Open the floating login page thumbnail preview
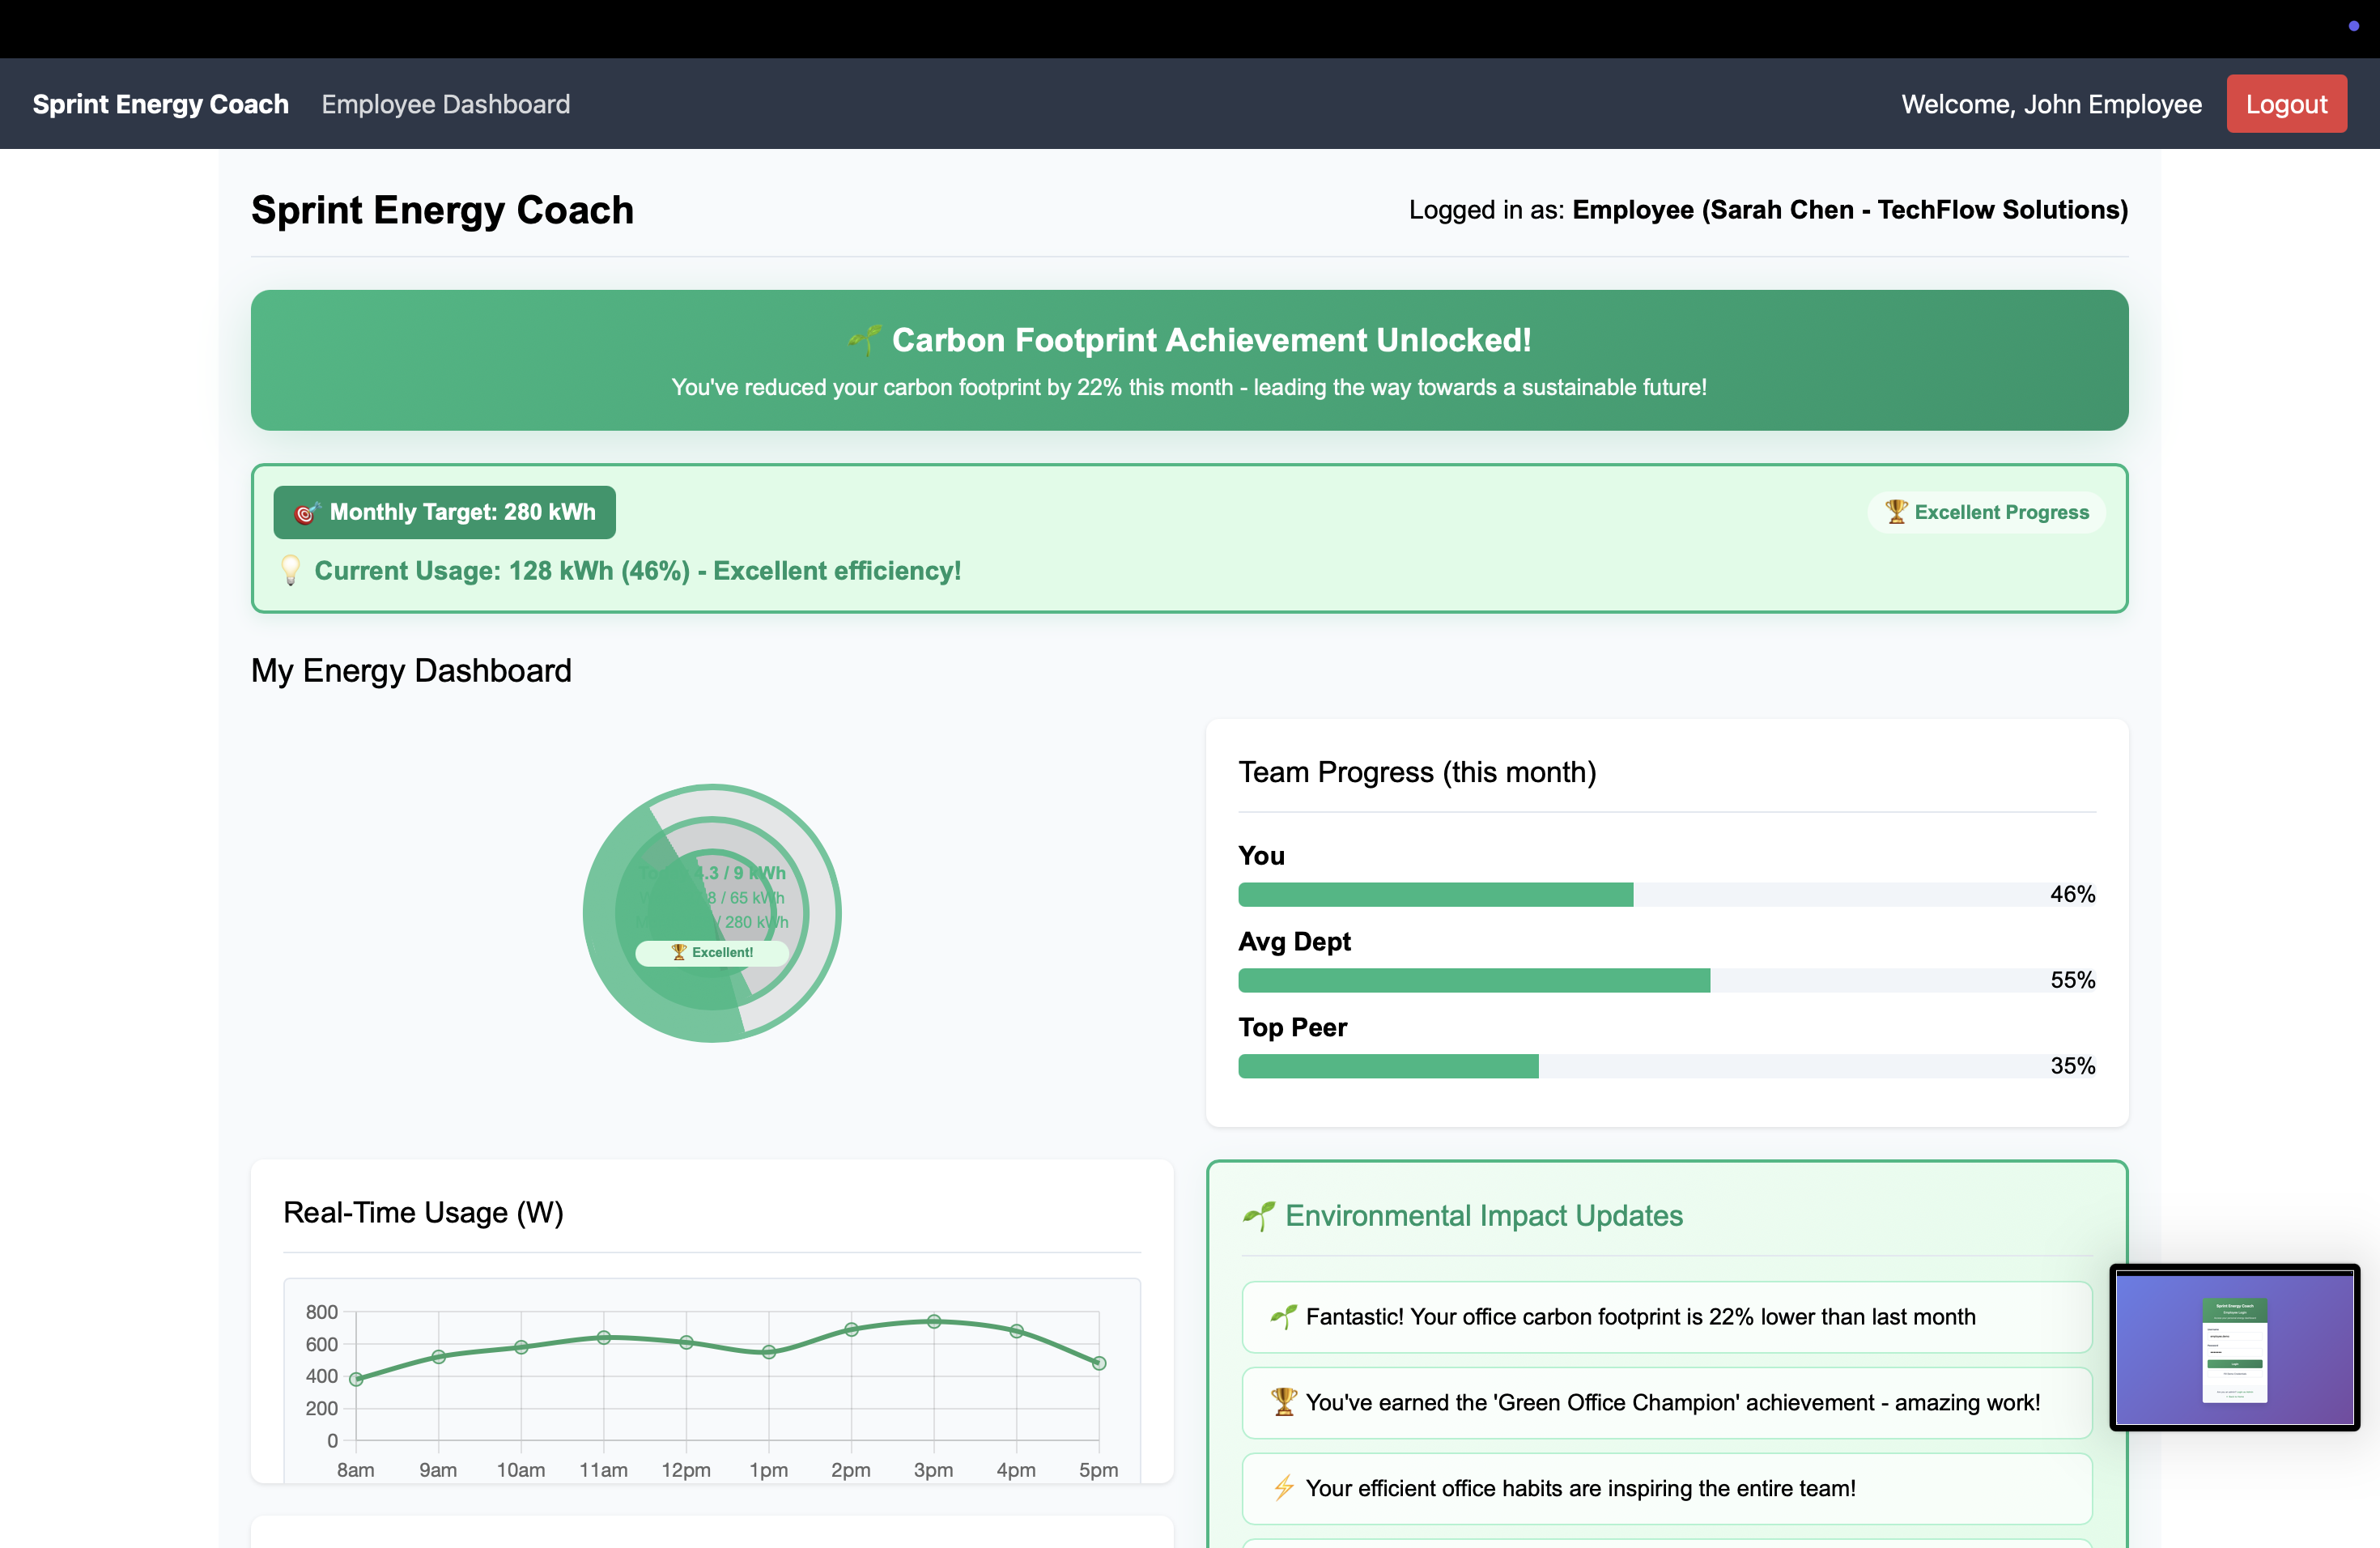This screenshot has height=1548, width=2380. click(2234, 1348)
